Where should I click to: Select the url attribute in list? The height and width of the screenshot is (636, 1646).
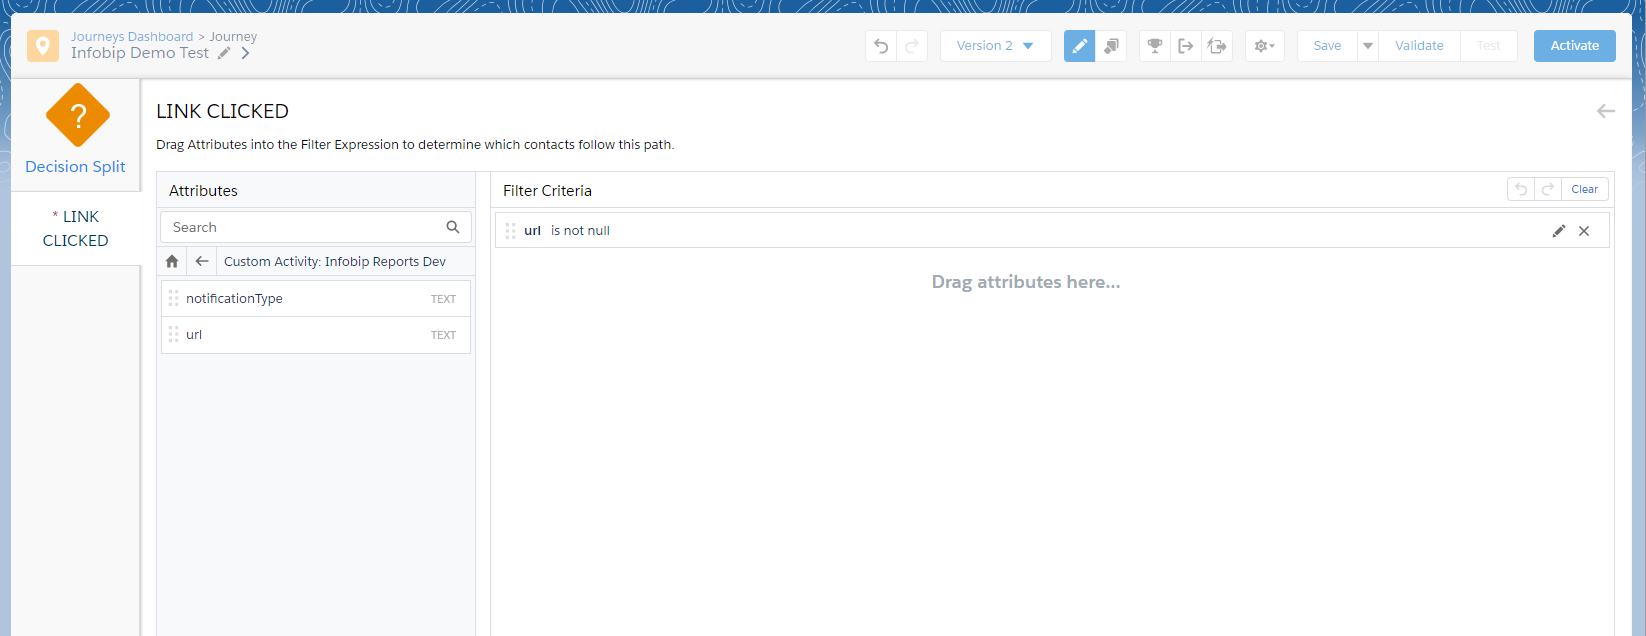click(316, 335)
